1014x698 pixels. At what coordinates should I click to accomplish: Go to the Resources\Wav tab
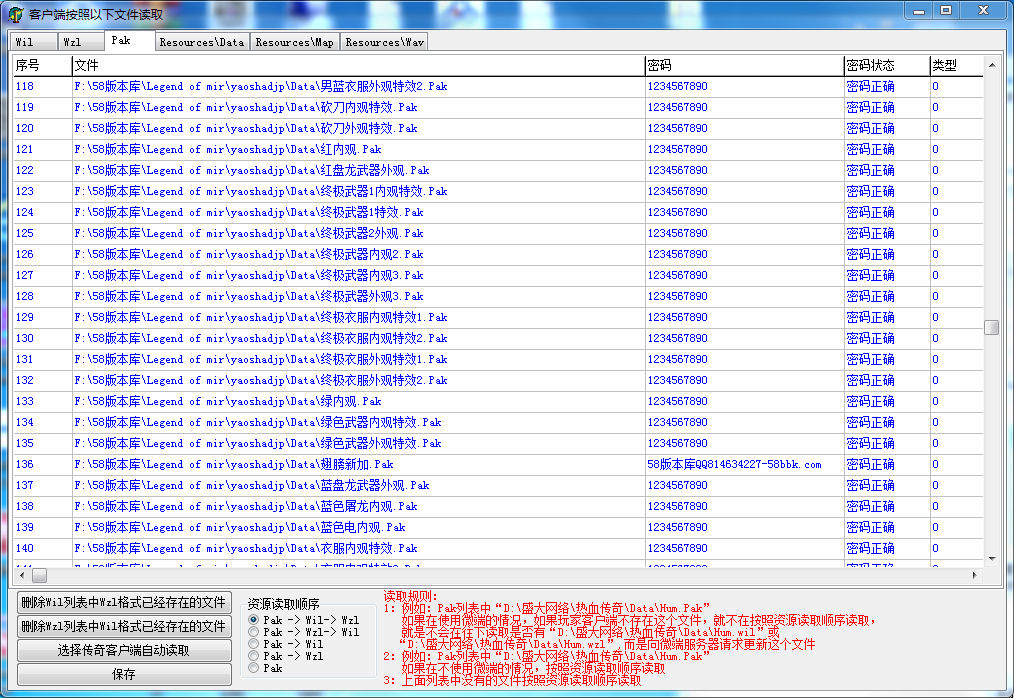click(x=383, y=42)
